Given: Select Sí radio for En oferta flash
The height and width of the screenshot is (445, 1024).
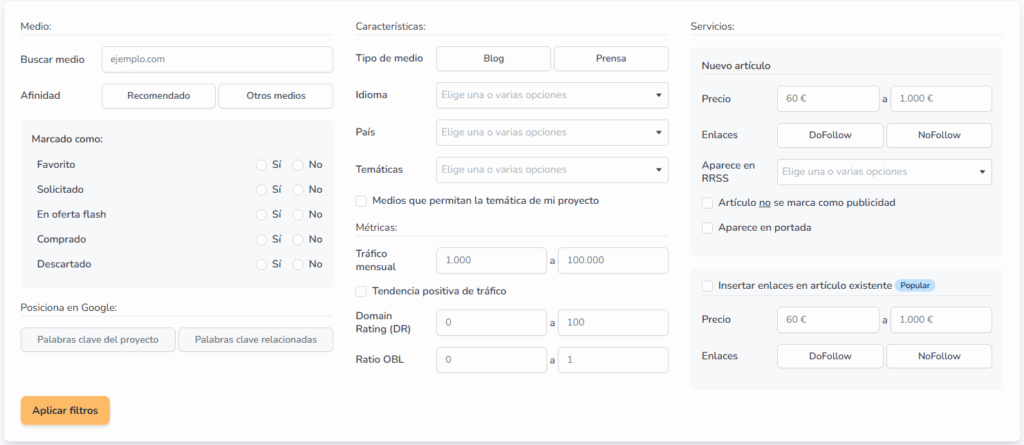Looking at the screenshot, I should coord(261,215).
